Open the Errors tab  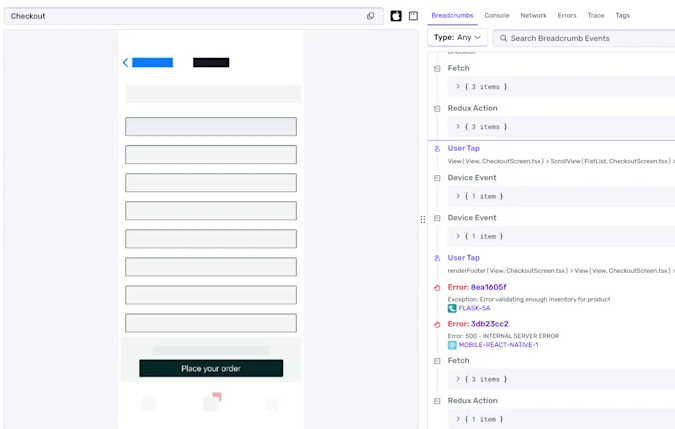(x=567, y=15)
